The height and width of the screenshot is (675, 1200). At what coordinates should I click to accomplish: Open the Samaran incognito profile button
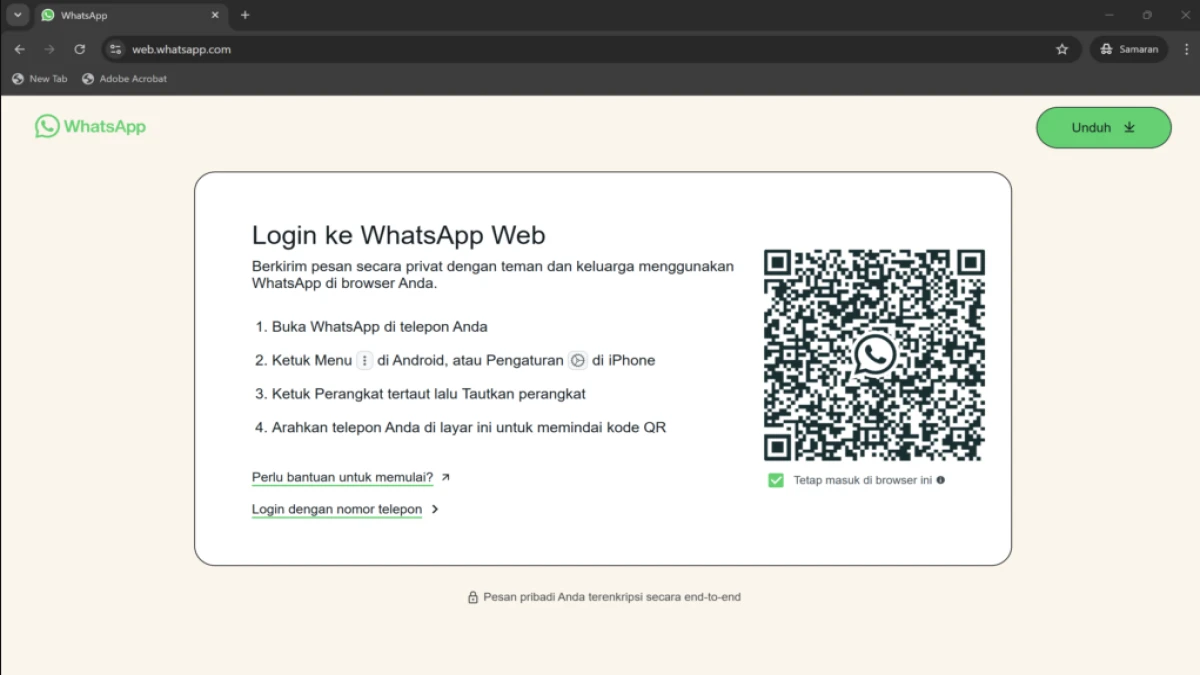tap(1129, 49)
